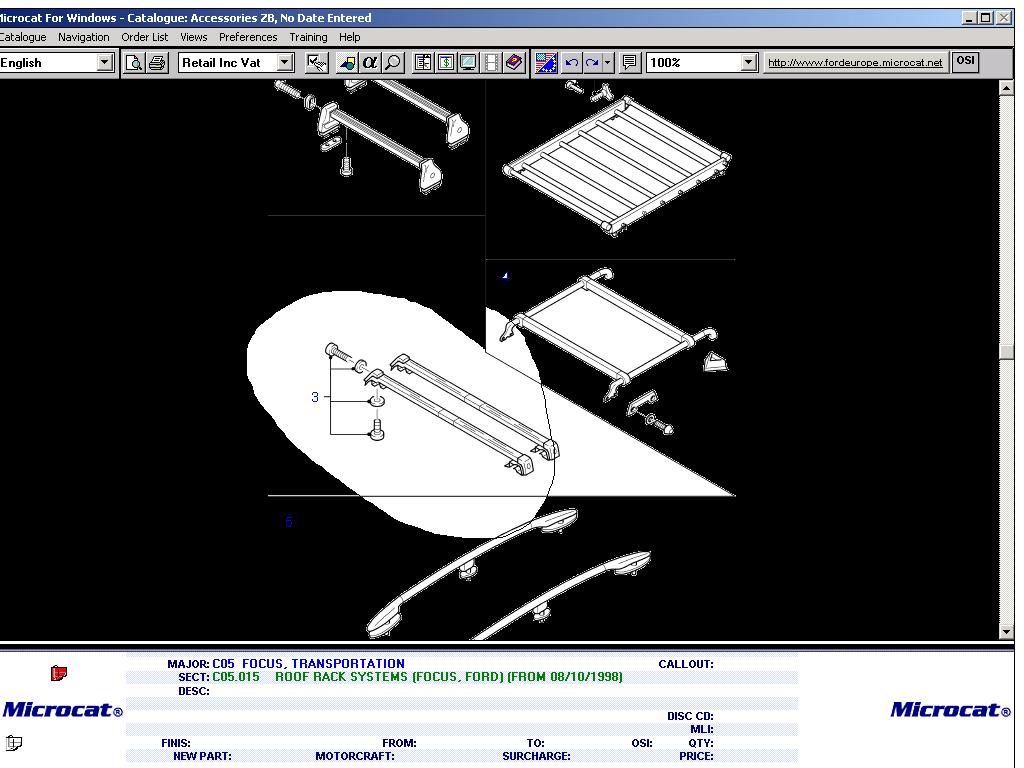Click the white note icon below Microcat logo
This screenshot has height=768, width=1024.
click(13, 743)
